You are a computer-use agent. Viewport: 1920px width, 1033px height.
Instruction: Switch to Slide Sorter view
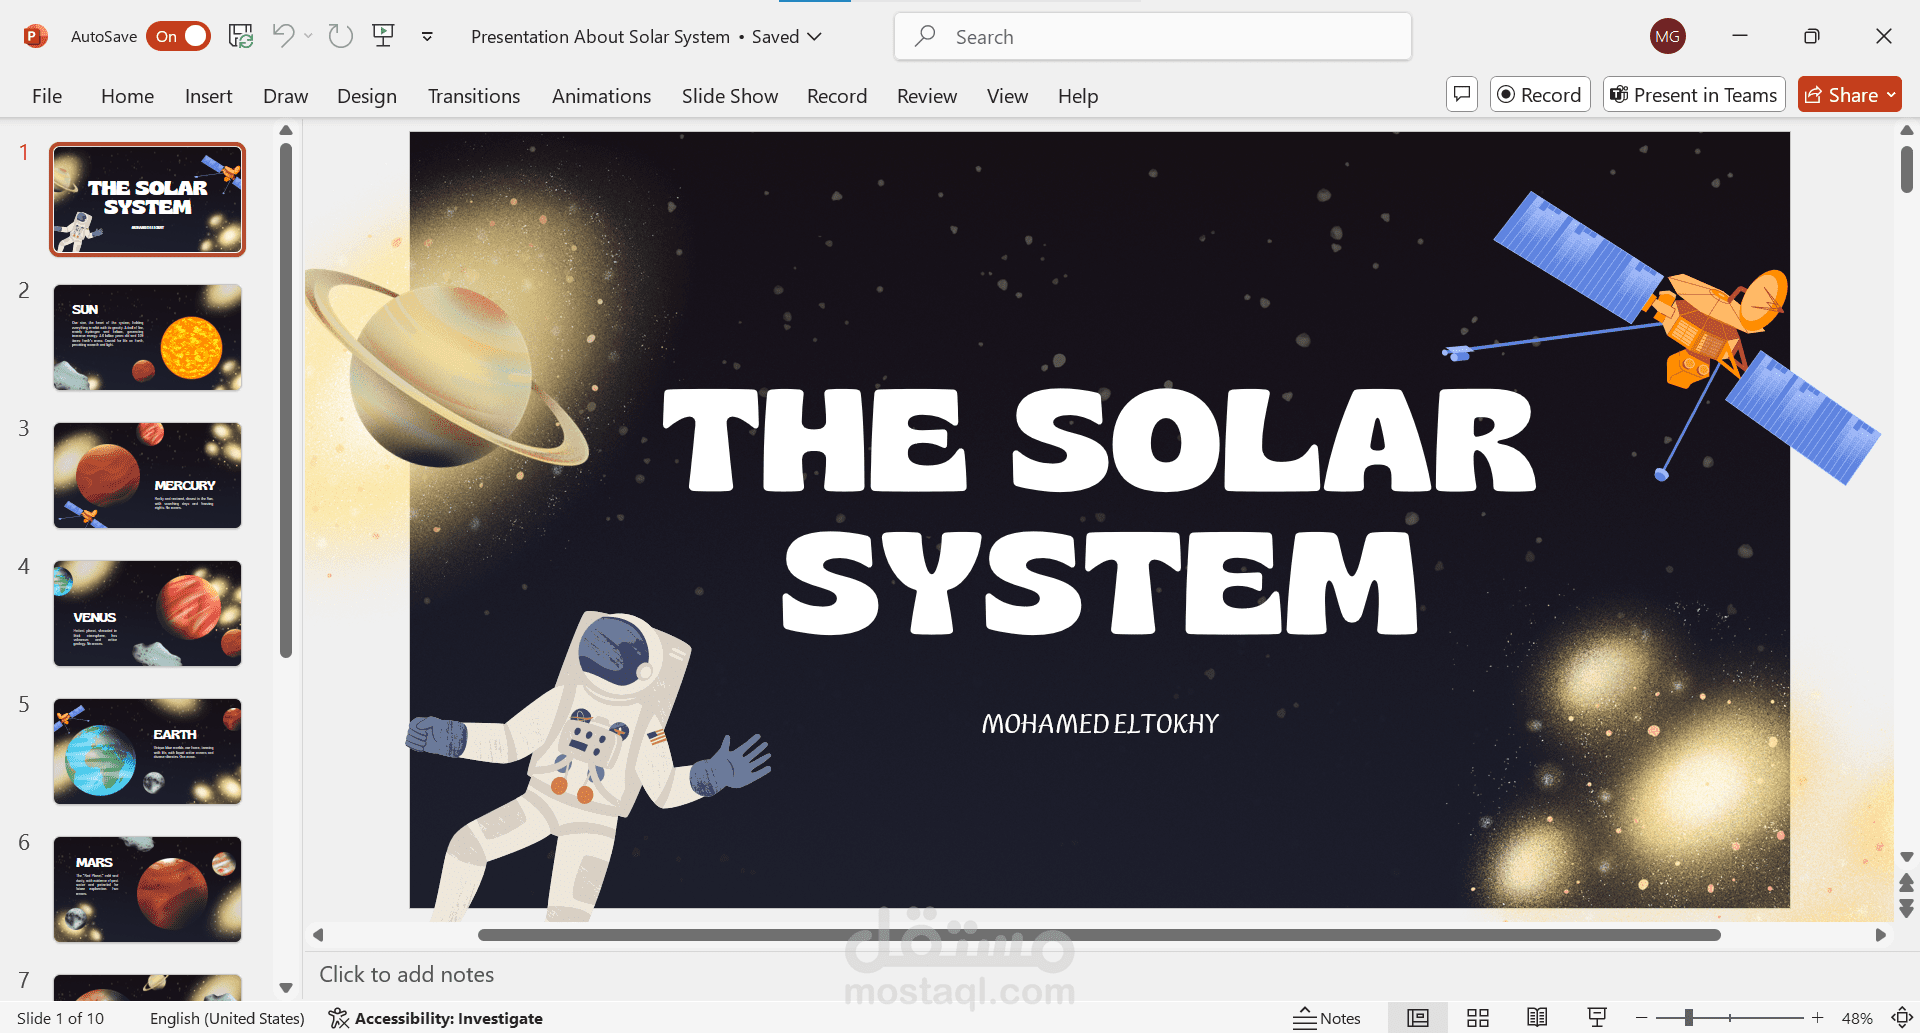click(1477, 1017)
